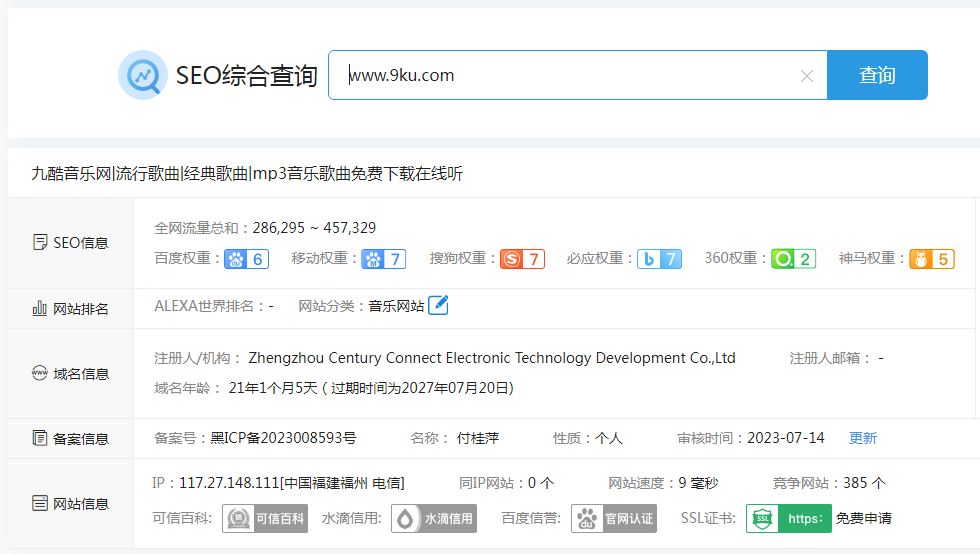Open the 百度权重 badge showing 6
This screenshot has height=554, width=980.
(246, 259)
